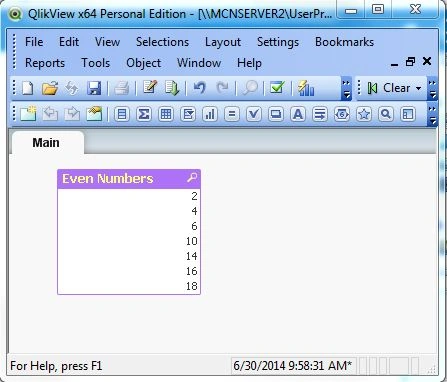Image resolution: width=447 pixels, height=382 pixels.
Task: Select value 18 in Even Numbers
Action: coord(129,286)
